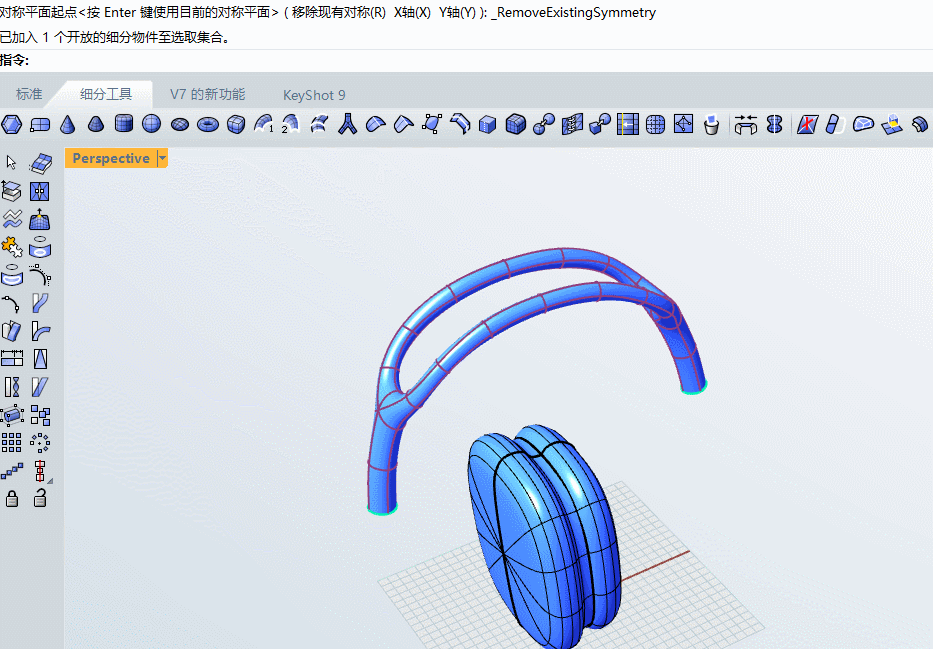Screen dimensions: 933x649
Task: Click the solid cube extrude icon
Action: coord(487,124)
